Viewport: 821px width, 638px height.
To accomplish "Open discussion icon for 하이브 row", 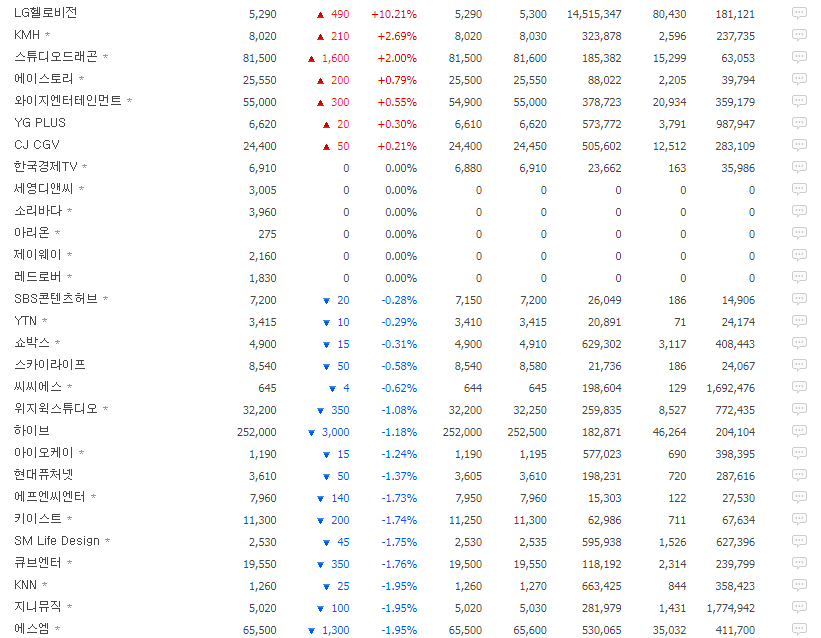I will click(x=799, y=431).
